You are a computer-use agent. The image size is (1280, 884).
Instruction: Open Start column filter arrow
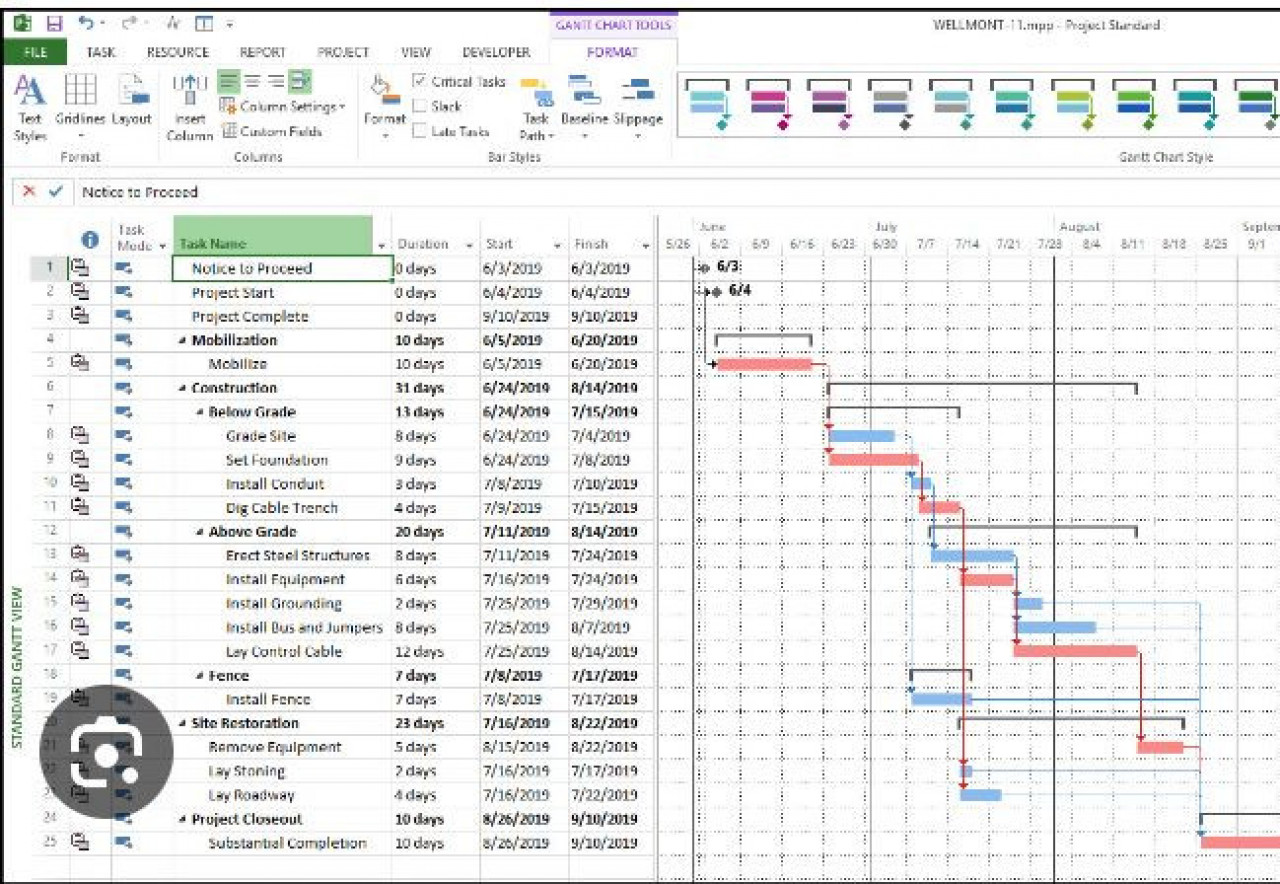click(558, 245)
